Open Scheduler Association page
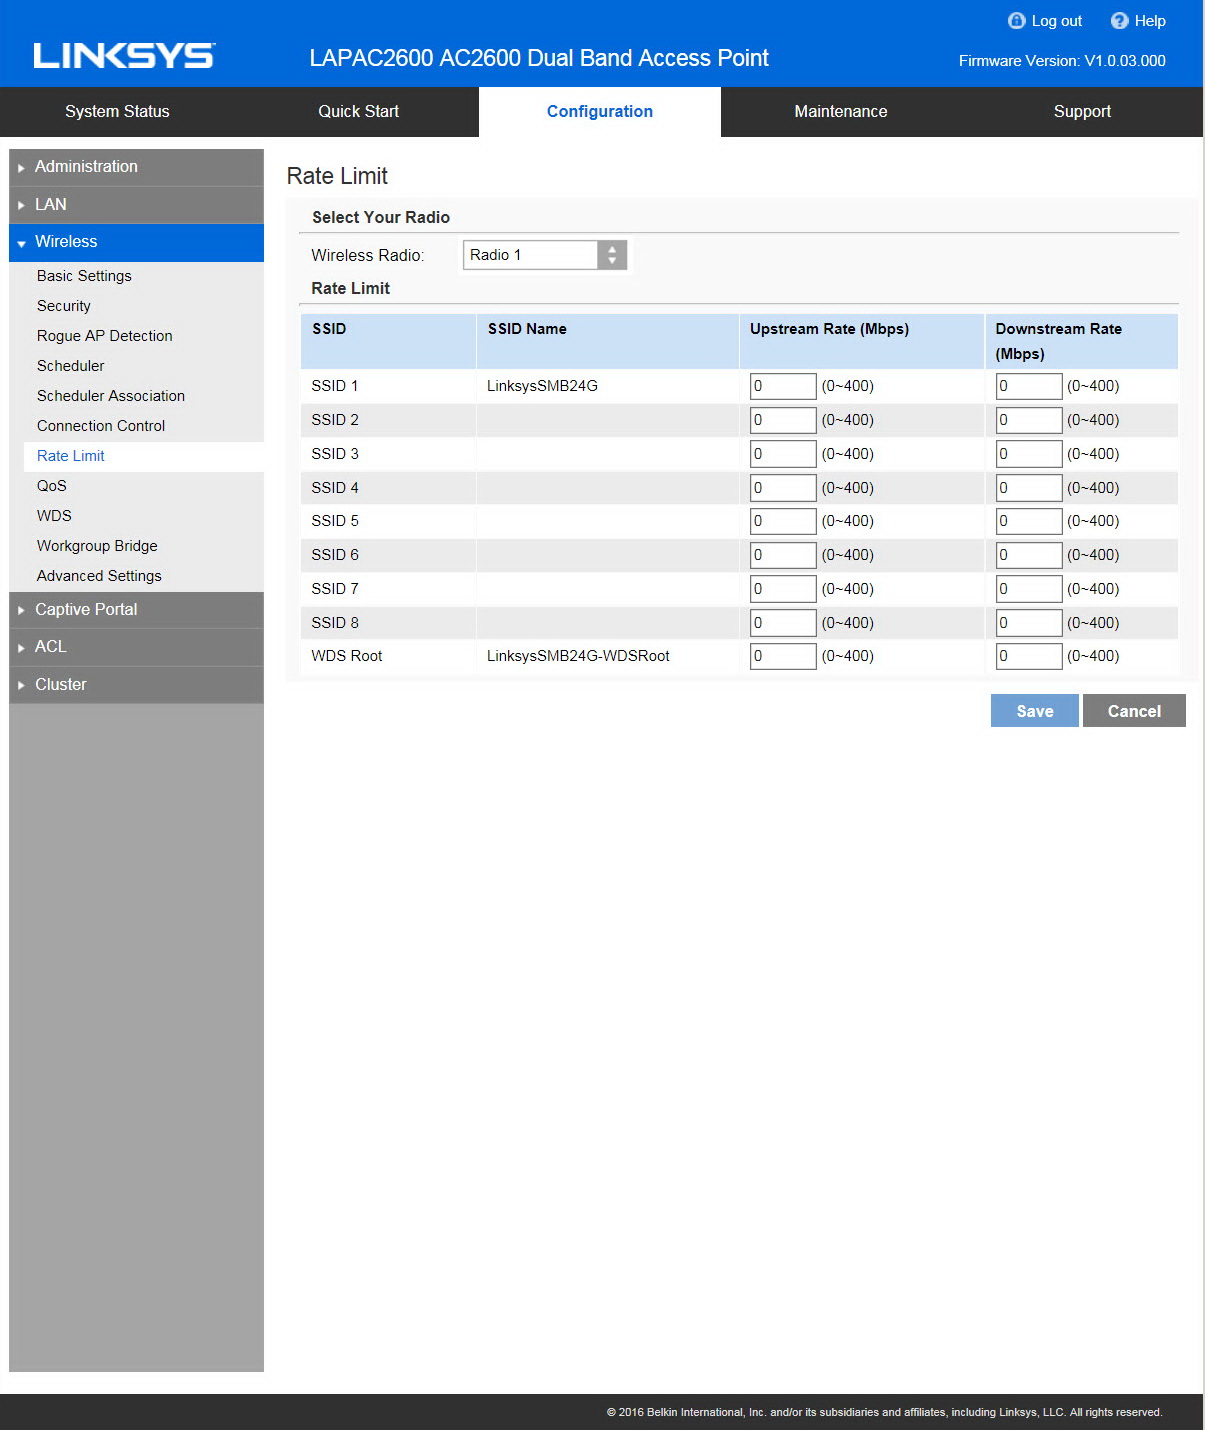1205x1430 pixels. (x=111, y=396)
